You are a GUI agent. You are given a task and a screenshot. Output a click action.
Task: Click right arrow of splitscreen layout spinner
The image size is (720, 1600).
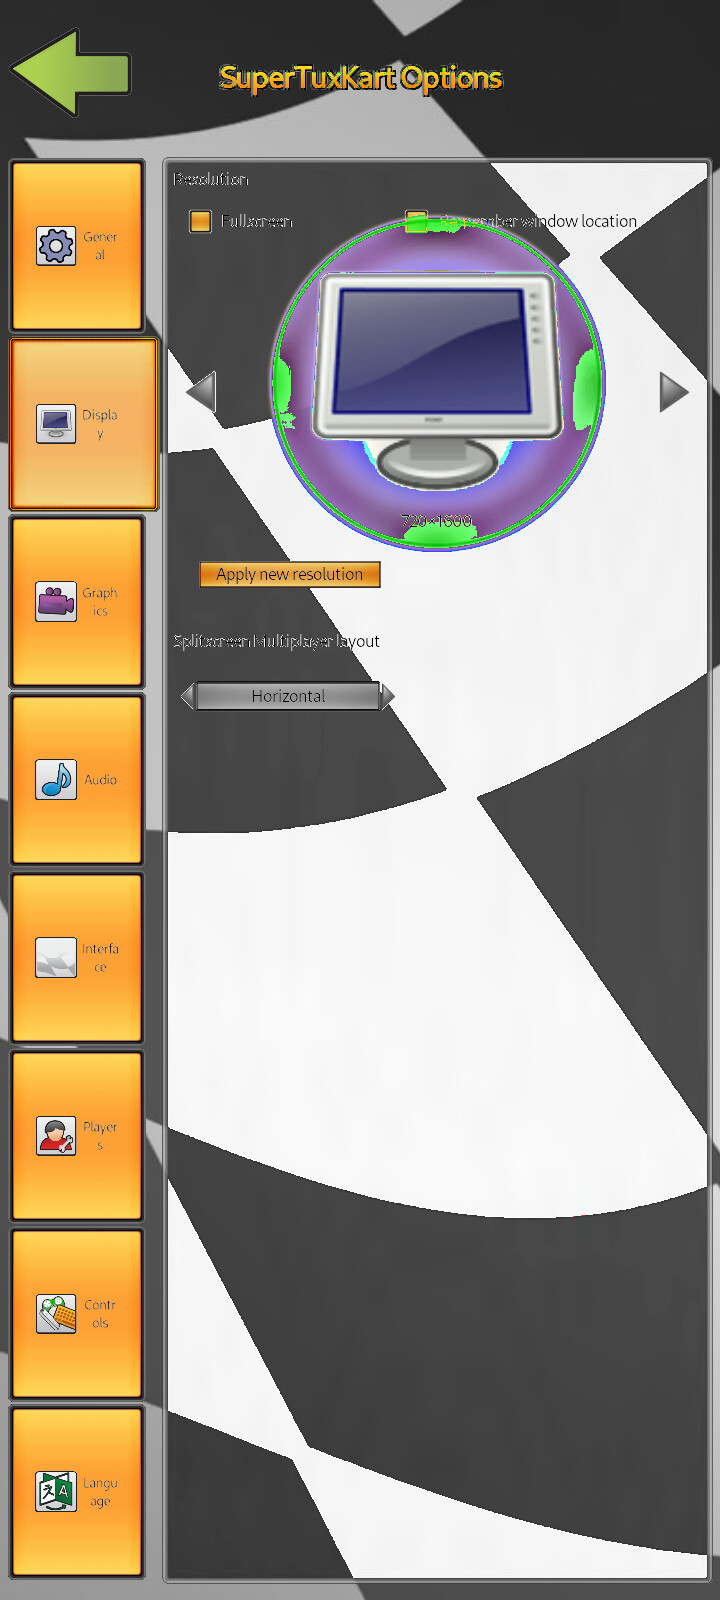(x=387, y=696)
